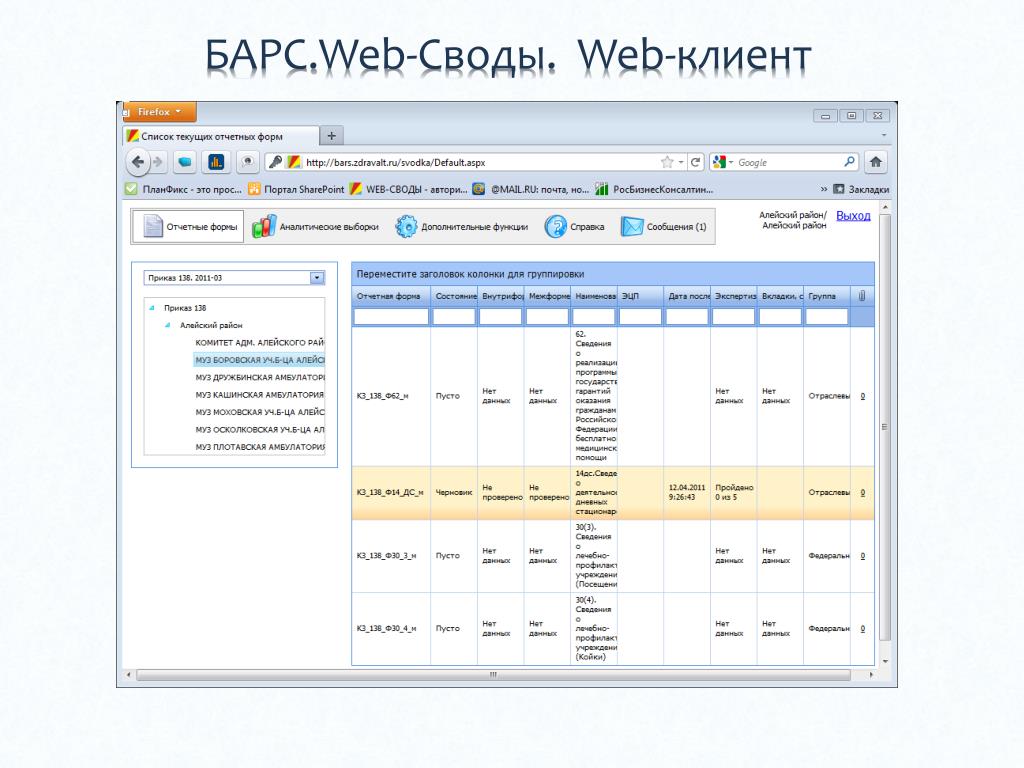1024x768 pixels.
Task: Select the 'Список текущих отчетных форм' tab
Action: [x=220, y=136]
